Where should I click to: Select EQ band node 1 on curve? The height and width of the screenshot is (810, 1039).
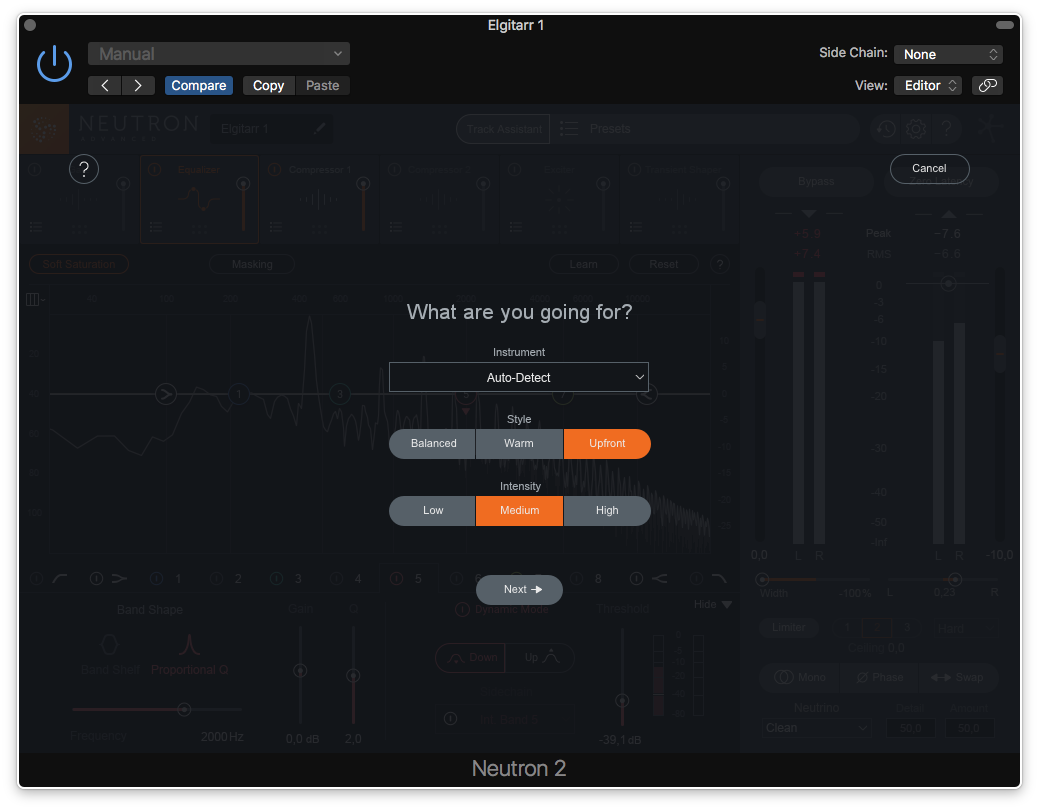239,394
